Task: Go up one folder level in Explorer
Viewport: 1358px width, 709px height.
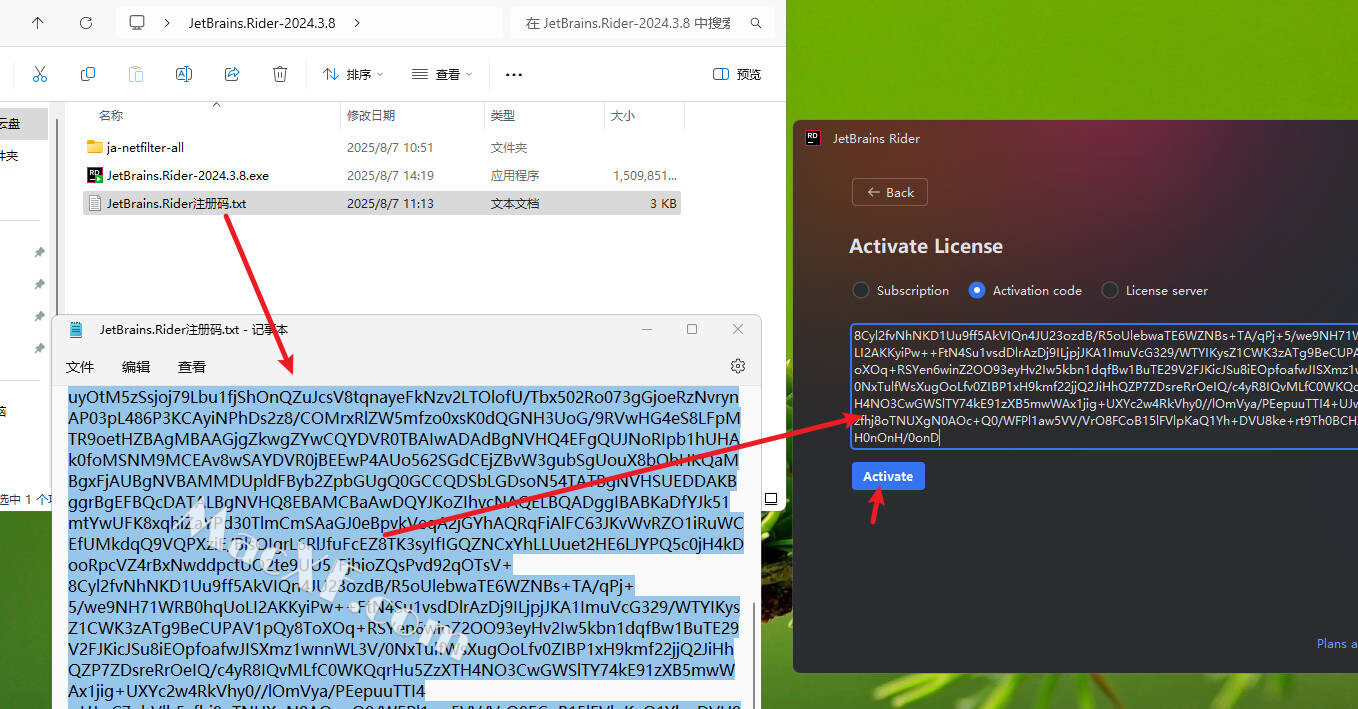Action: click(x=38, y=22)
